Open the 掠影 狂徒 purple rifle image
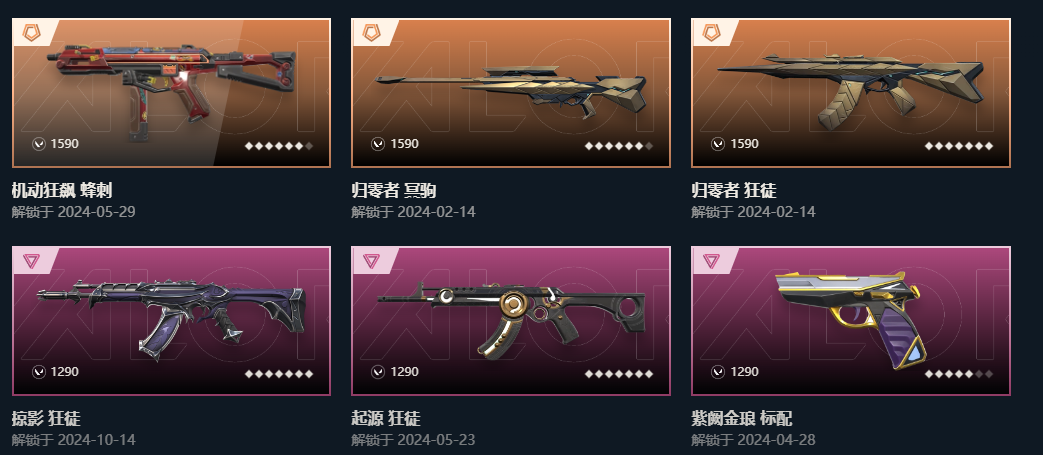Image resolution: width=1043 pixels, height=455 pixels. 172,321
